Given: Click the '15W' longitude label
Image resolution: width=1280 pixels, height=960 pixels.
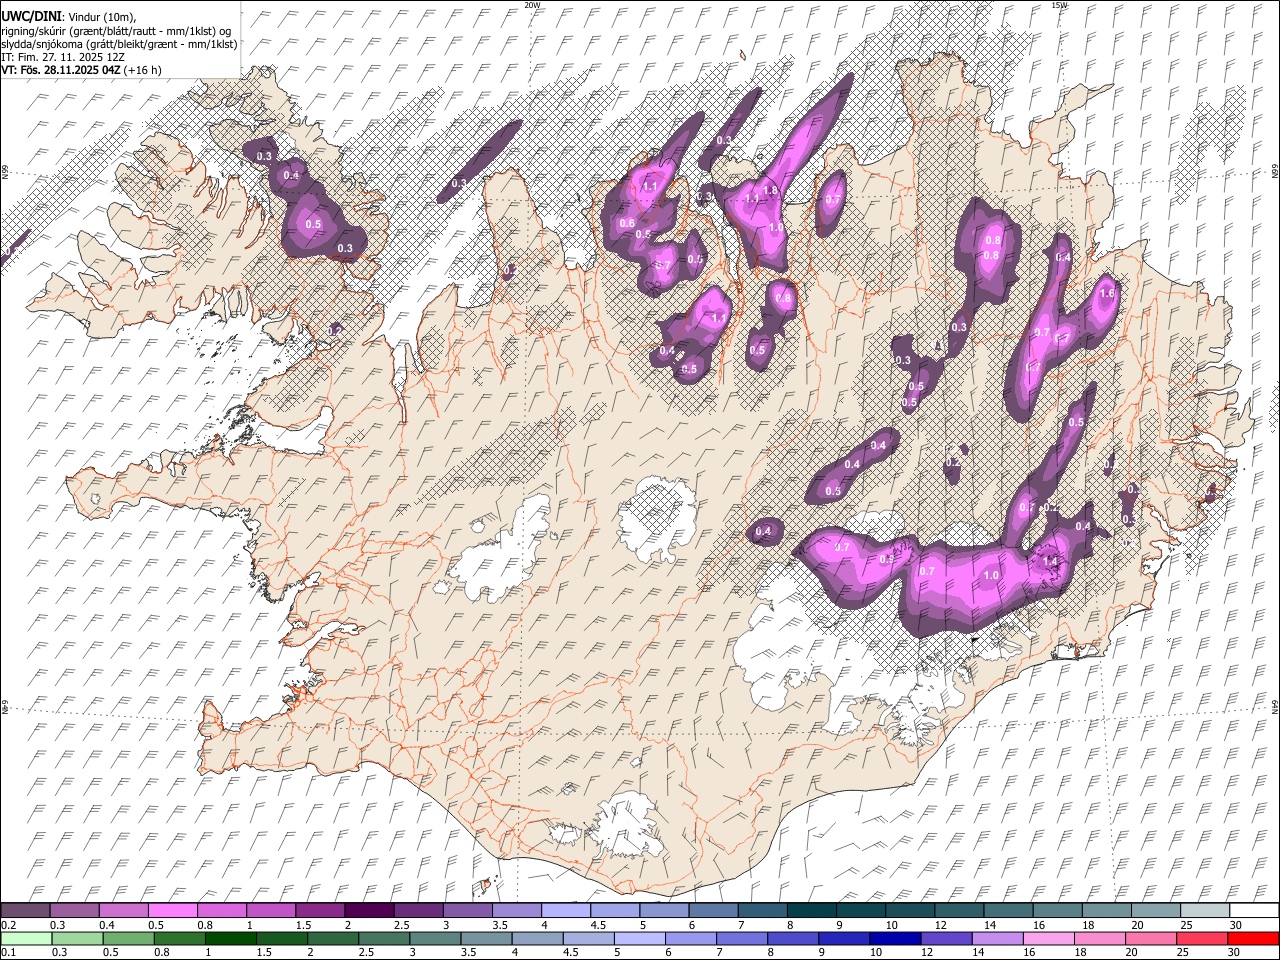Looking at the screenshot, I should point(1059,5).
